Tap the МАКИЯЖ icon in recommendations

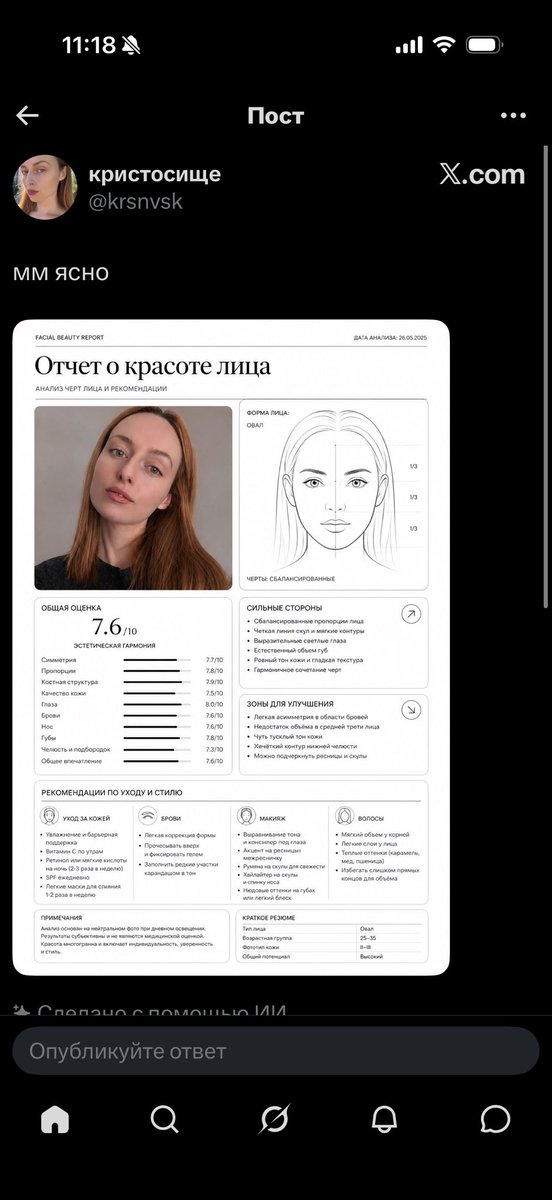(x=246, y=816)
